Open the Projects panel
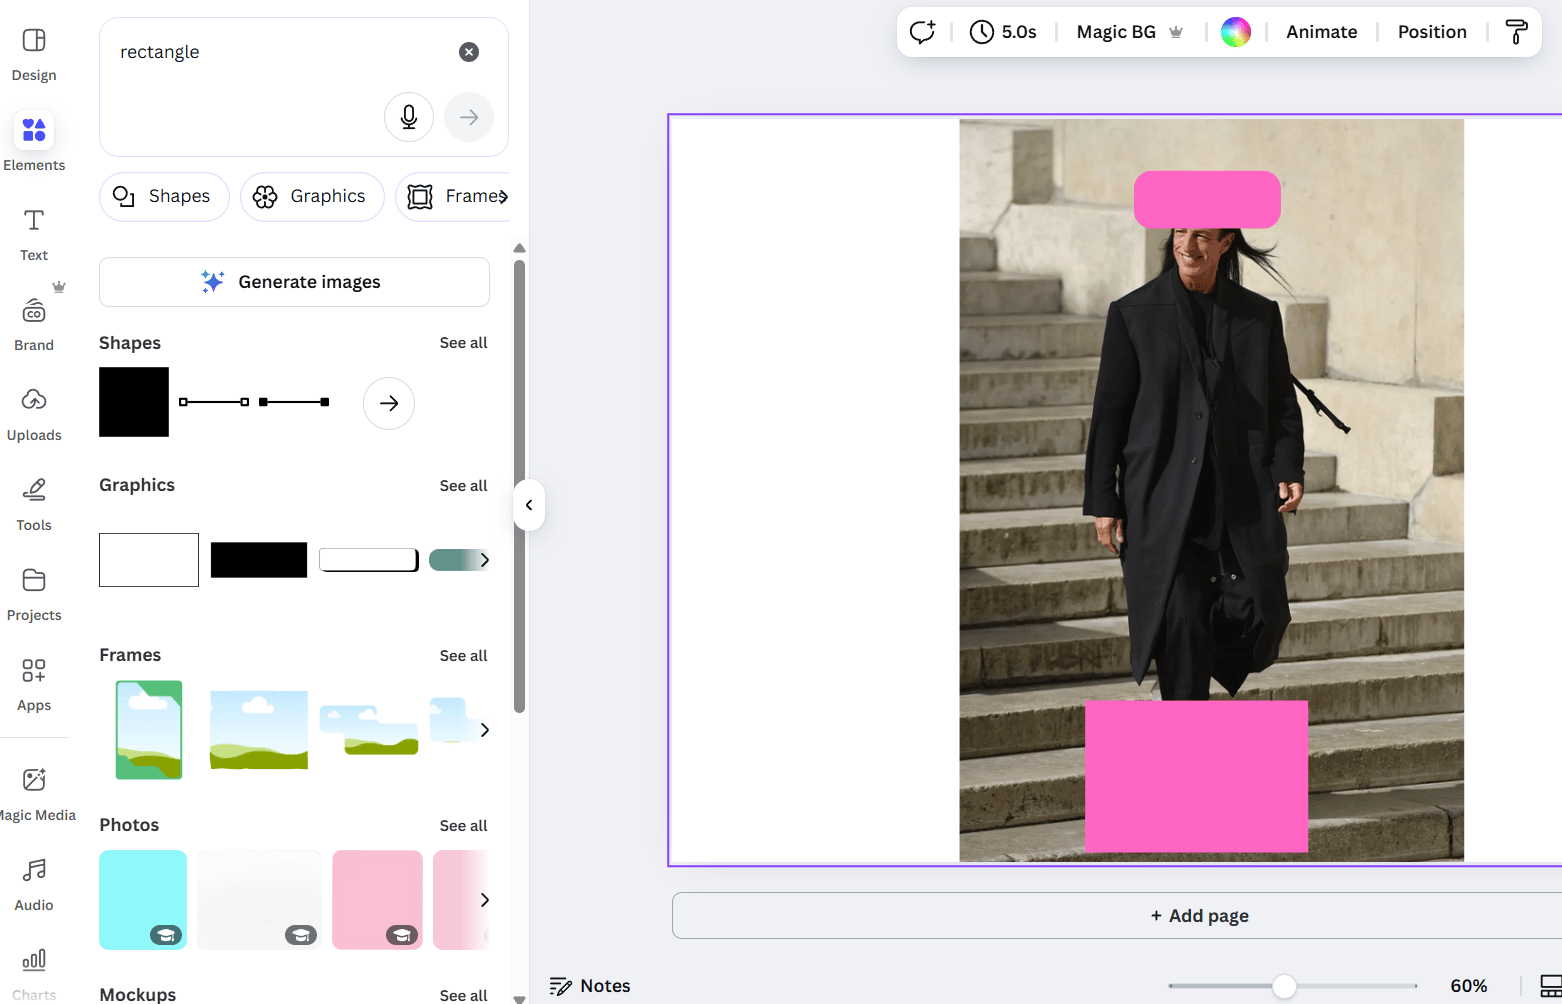This screenshot has width=1562, height=1004. click(34, 594)
